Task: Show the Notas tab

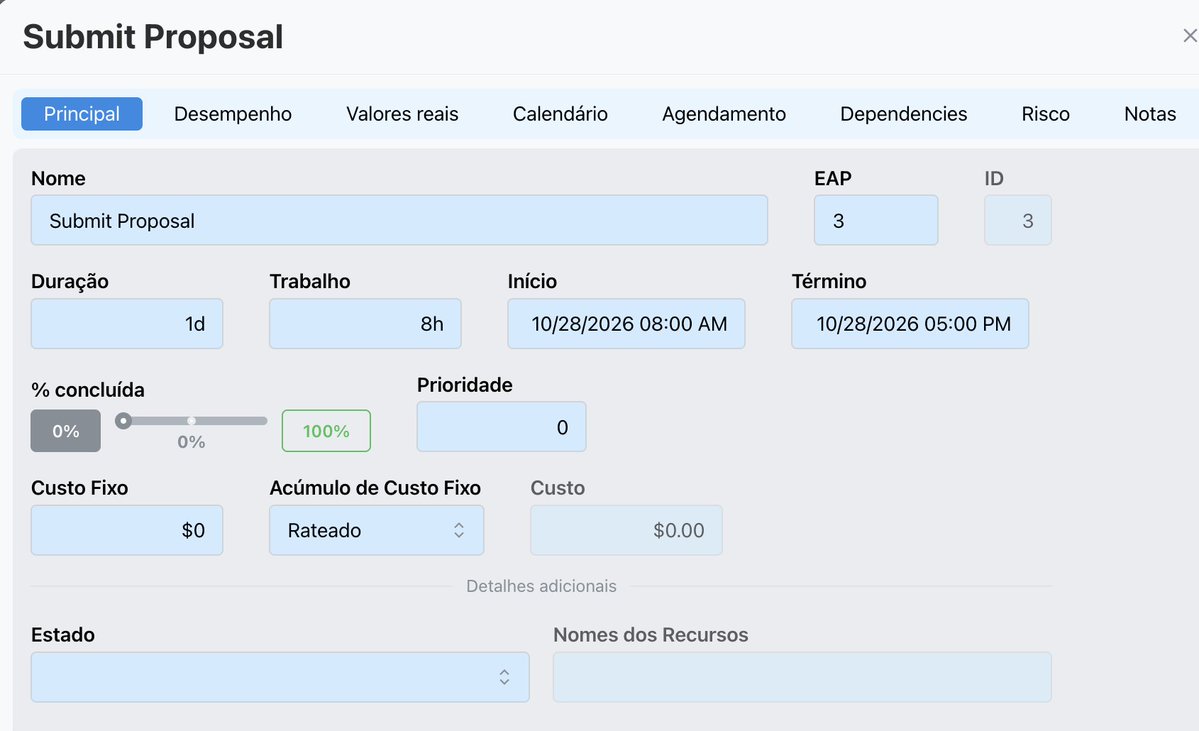Action: (x=1149, y=114)
